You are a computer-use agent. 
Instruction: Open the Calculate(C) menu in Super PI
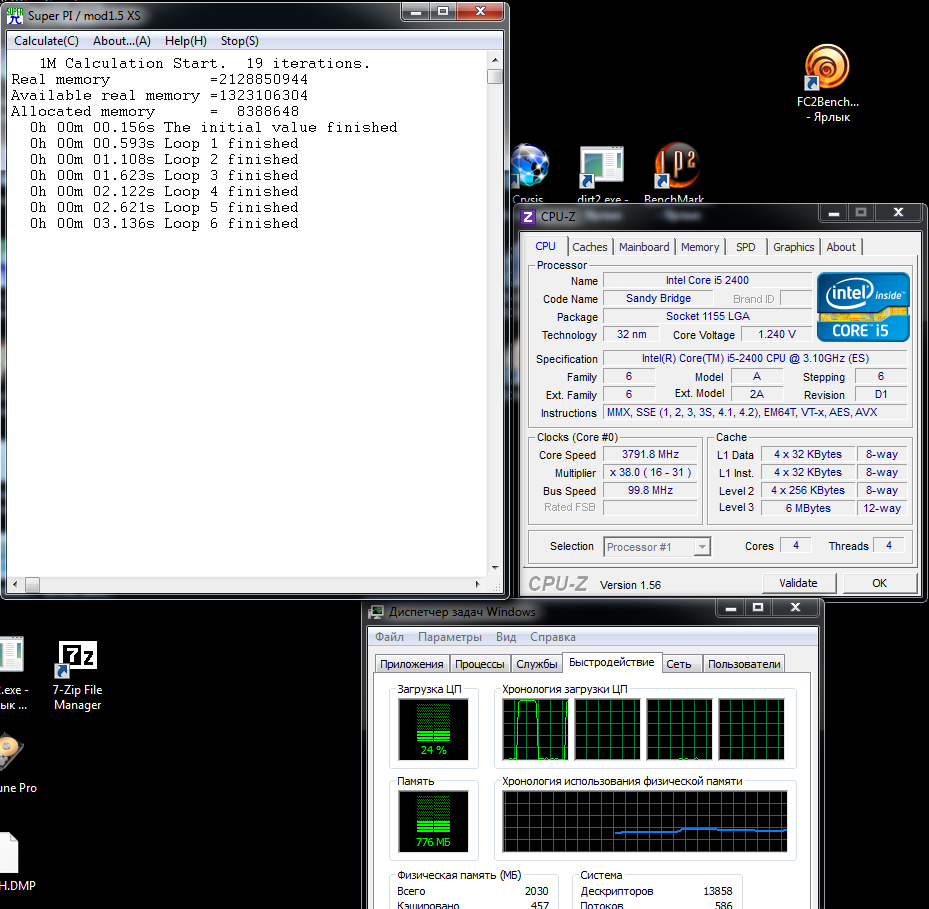click(x=46, y=41)
